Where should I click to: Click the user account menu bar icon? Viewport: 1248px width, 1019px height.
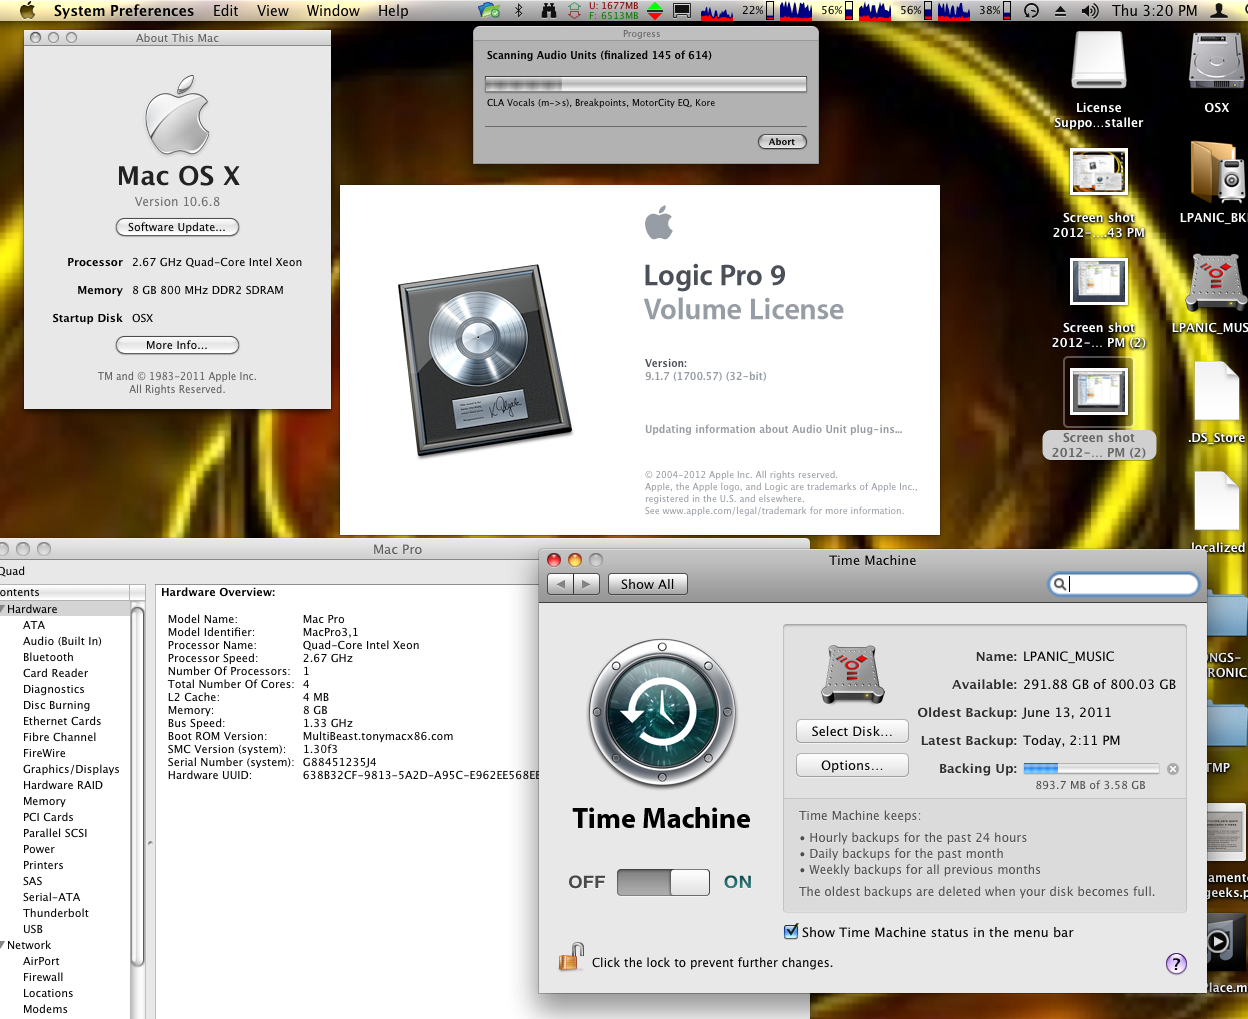[1219, 10]
